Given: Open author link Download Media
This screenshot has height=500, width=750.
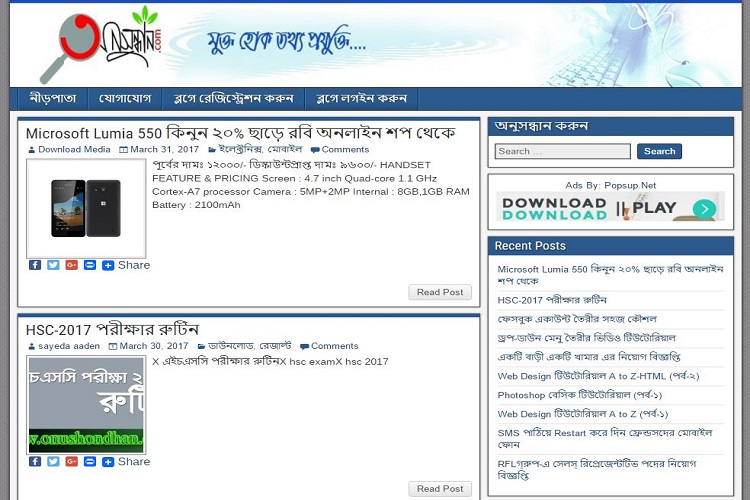Looking at the screenshot, I should point(74,149).
